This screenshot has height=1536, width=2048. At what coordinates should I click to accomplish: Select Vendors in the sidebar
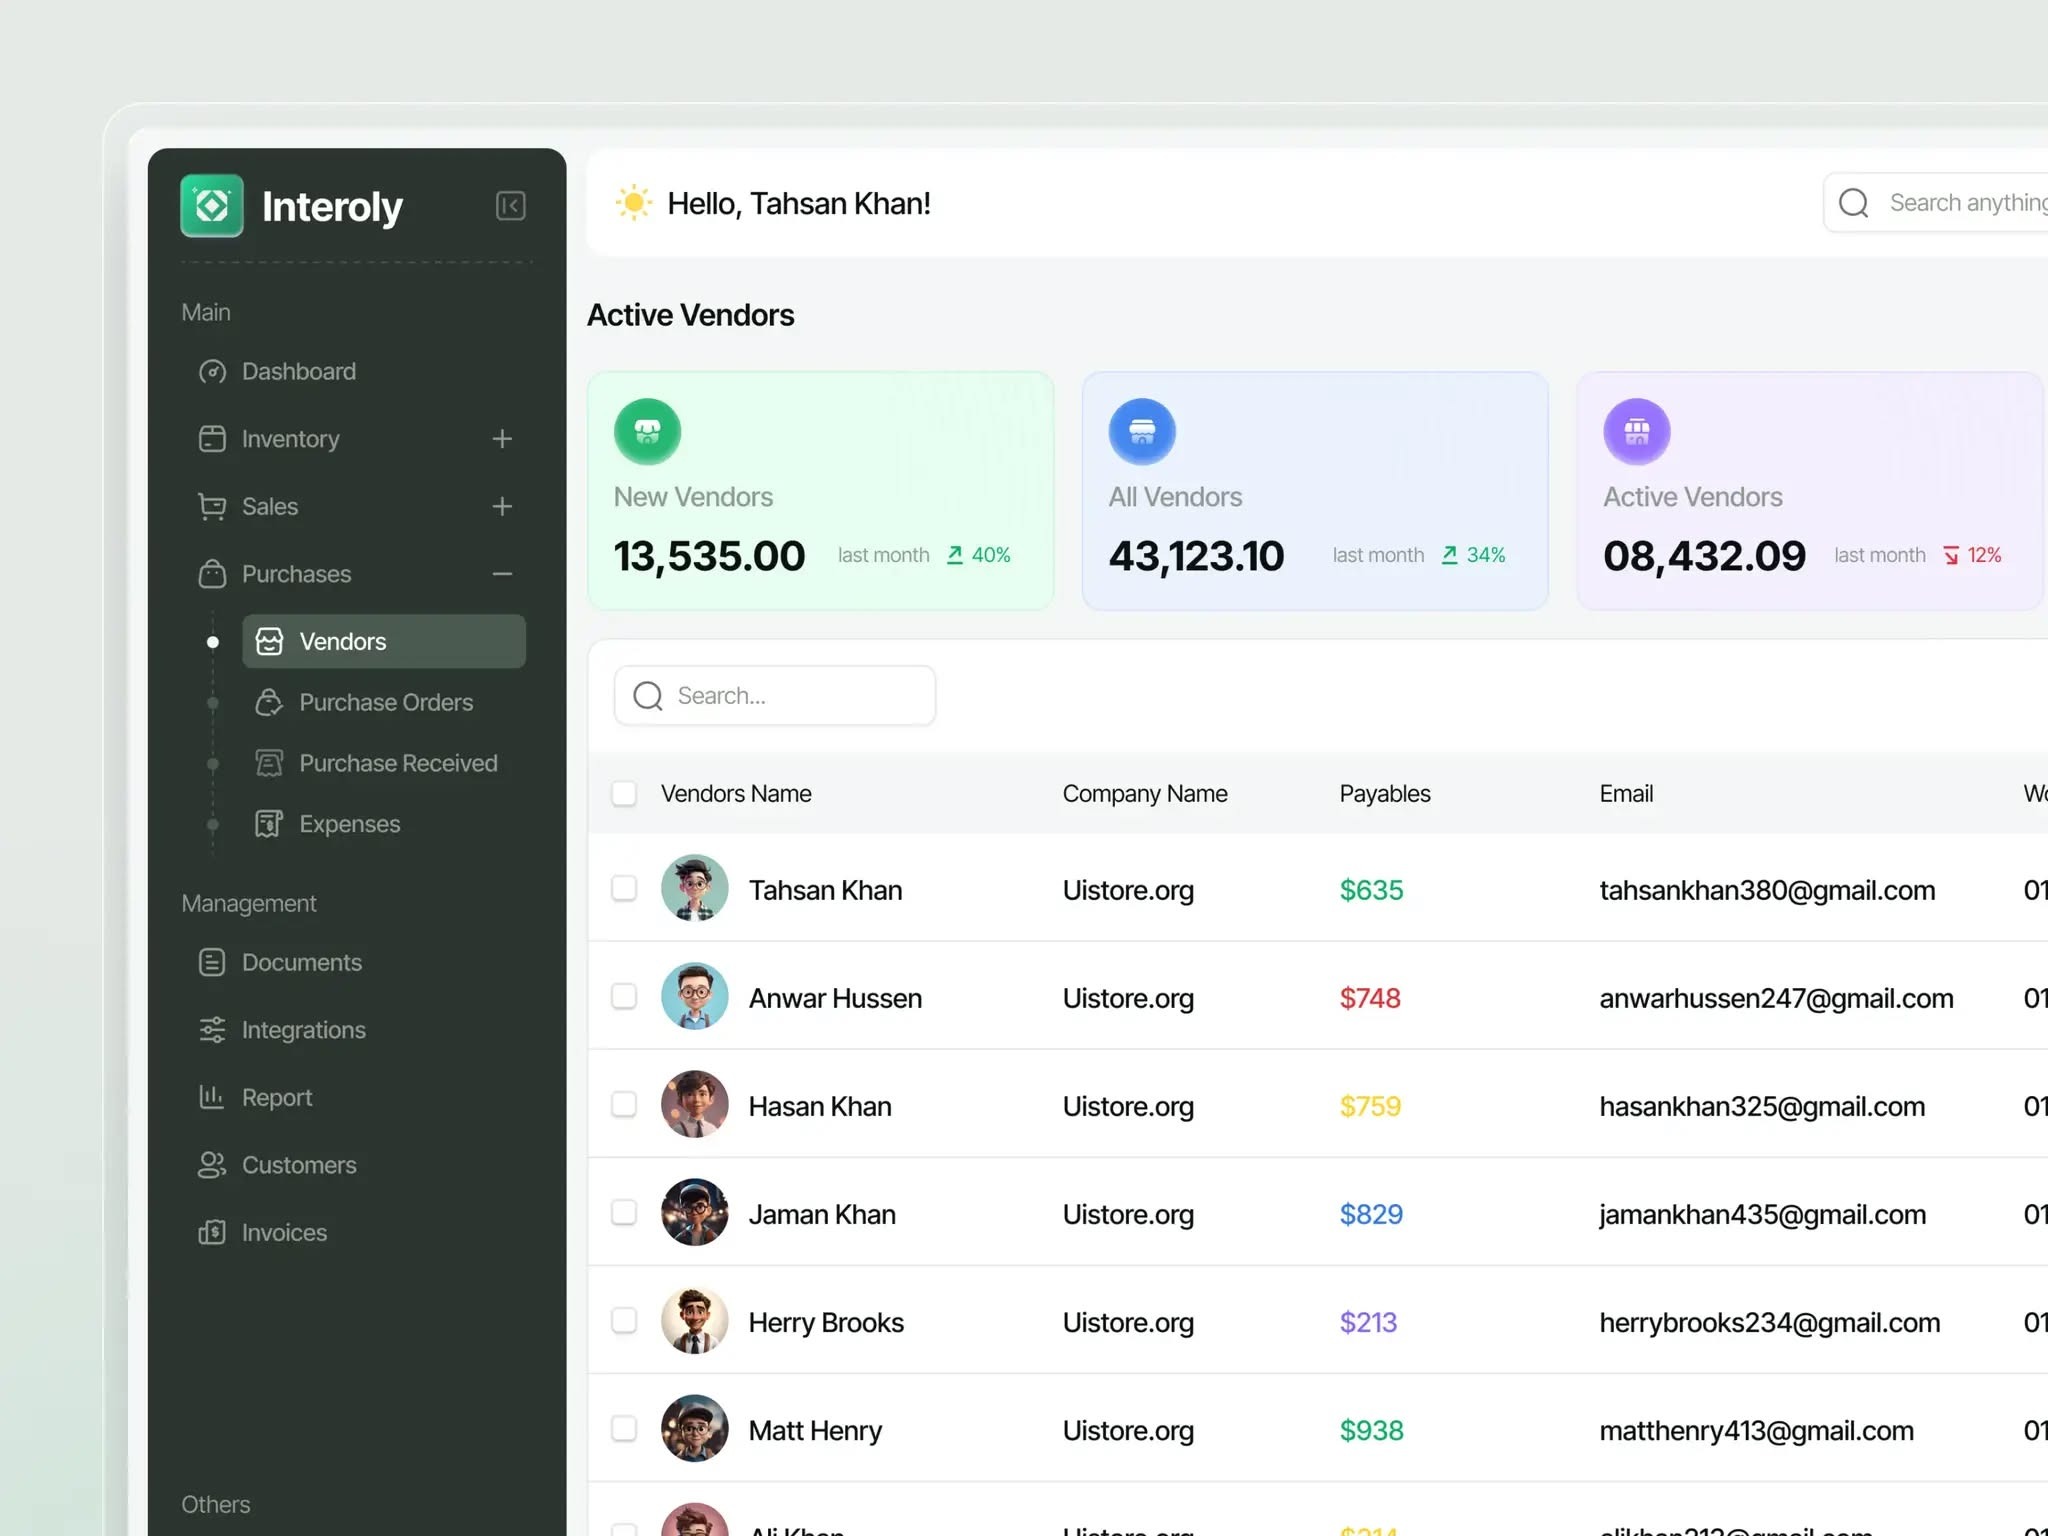pos(384,641)
